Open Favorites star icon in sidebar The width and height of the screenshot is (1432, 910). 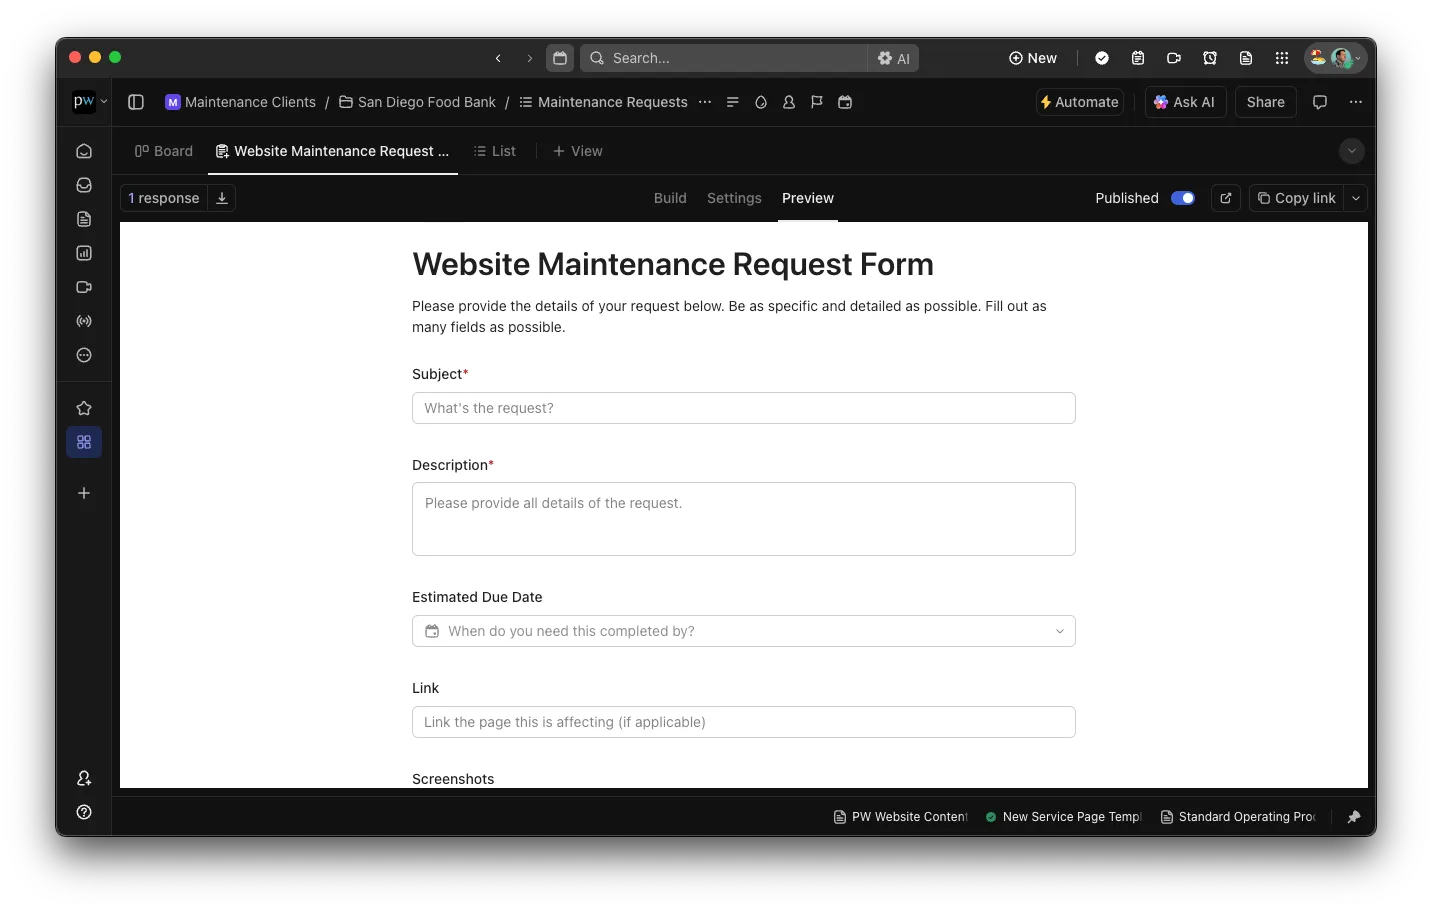pyautogui.click(x=84, y=408)
